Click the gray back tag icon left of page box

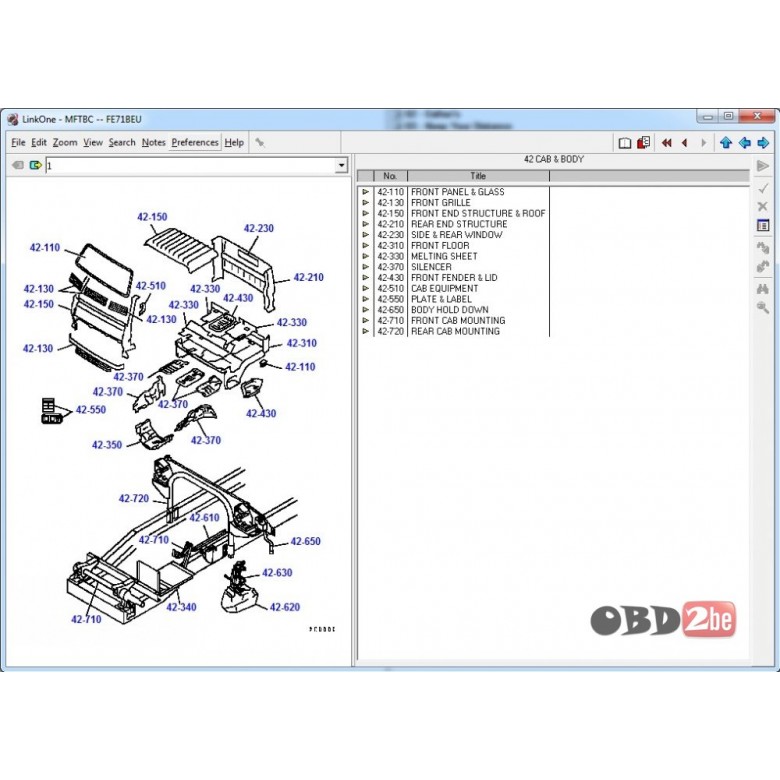[x=18, y=165]
